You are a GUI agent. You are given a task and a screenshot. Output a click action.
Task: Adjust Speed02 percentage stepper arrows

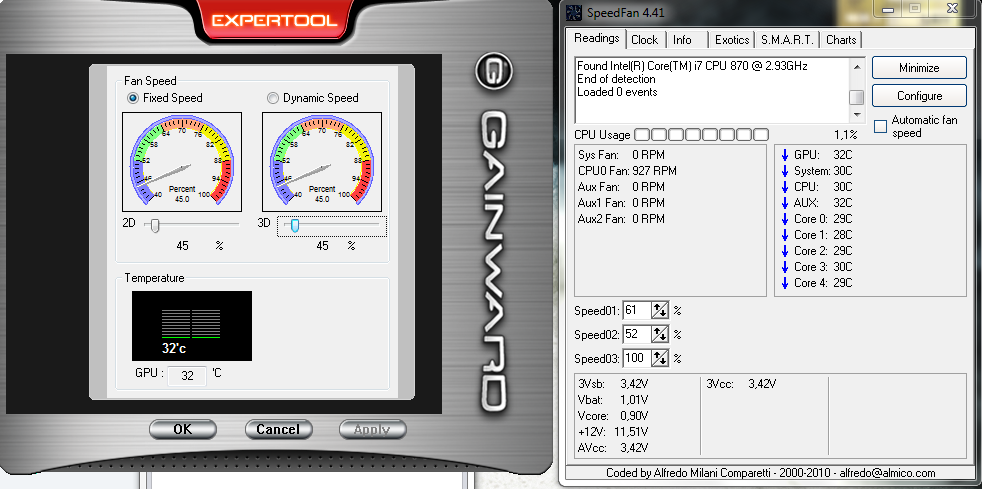[x=660, y=334]
